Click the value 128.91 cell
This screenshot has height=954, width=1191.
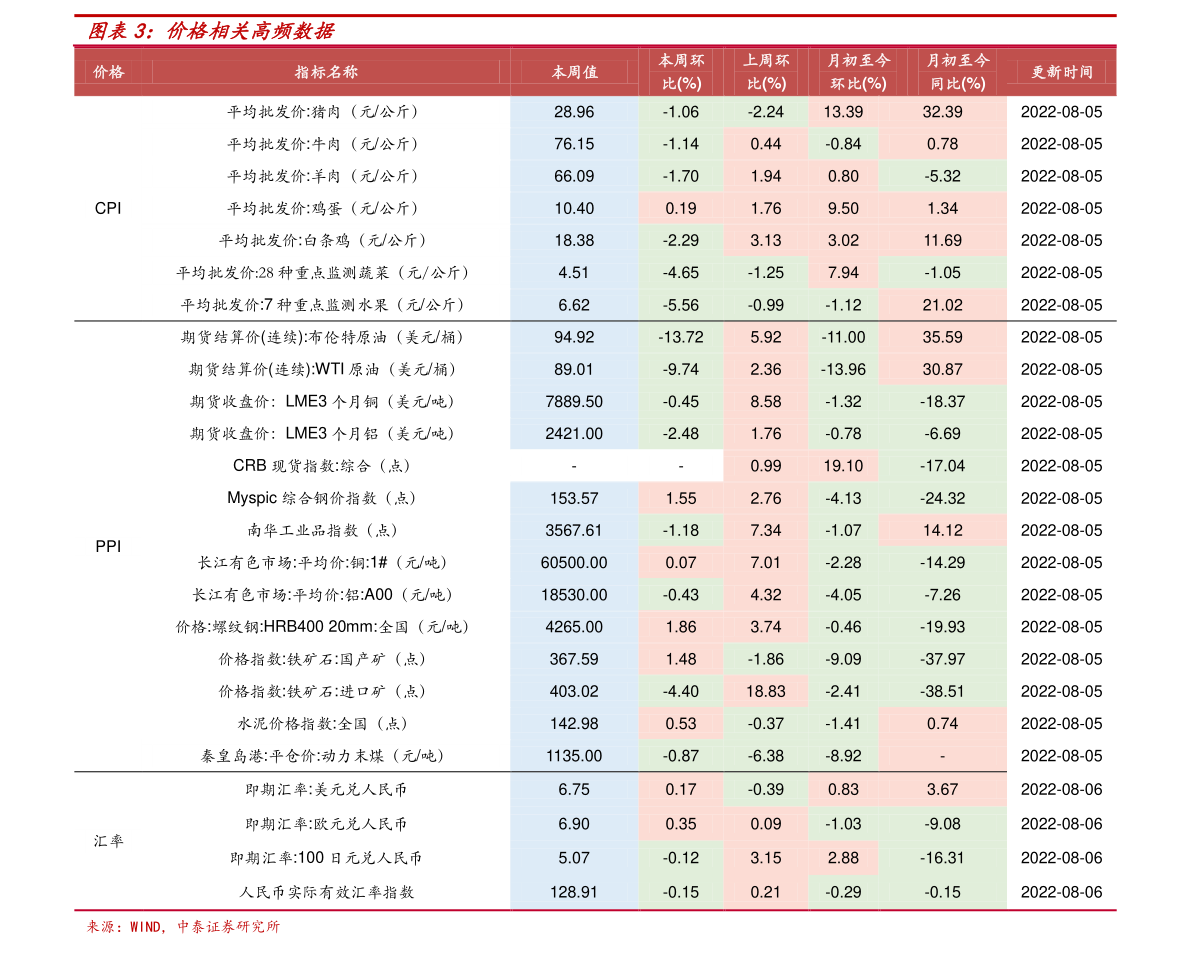tap(574, 892)
